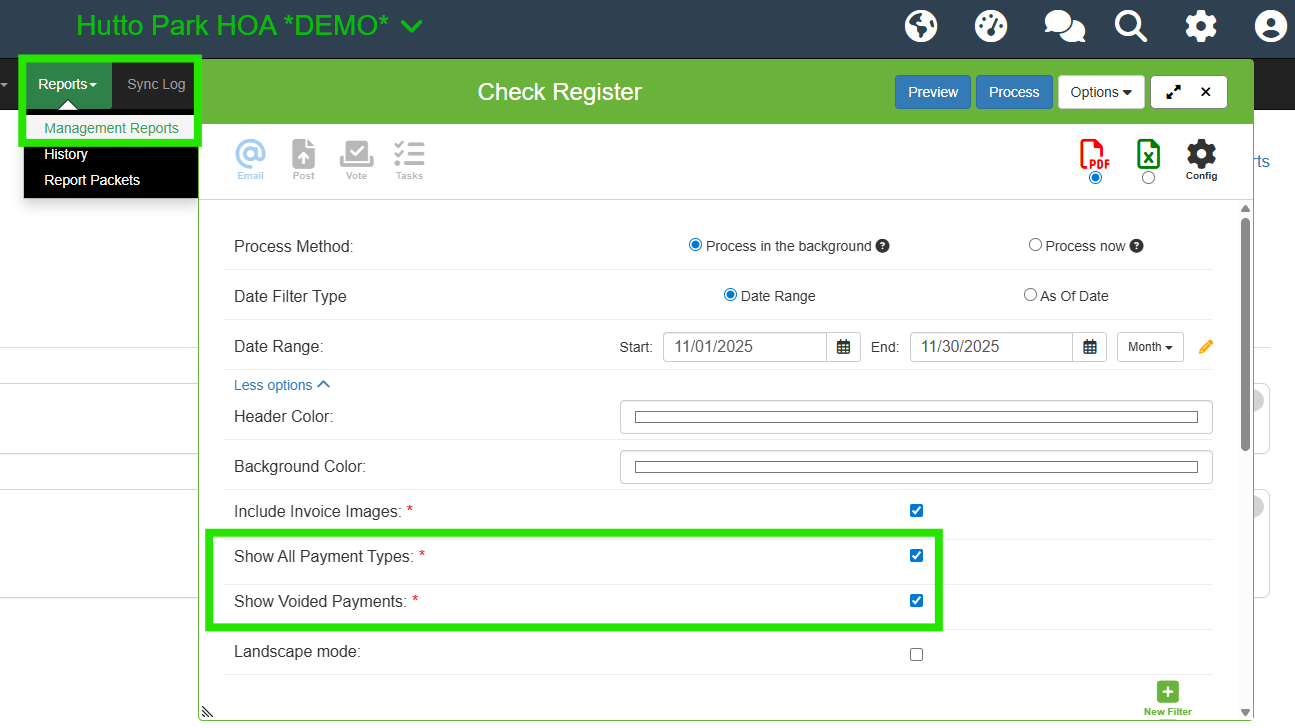Open the Start date calendar picker

tap(843, 346)
